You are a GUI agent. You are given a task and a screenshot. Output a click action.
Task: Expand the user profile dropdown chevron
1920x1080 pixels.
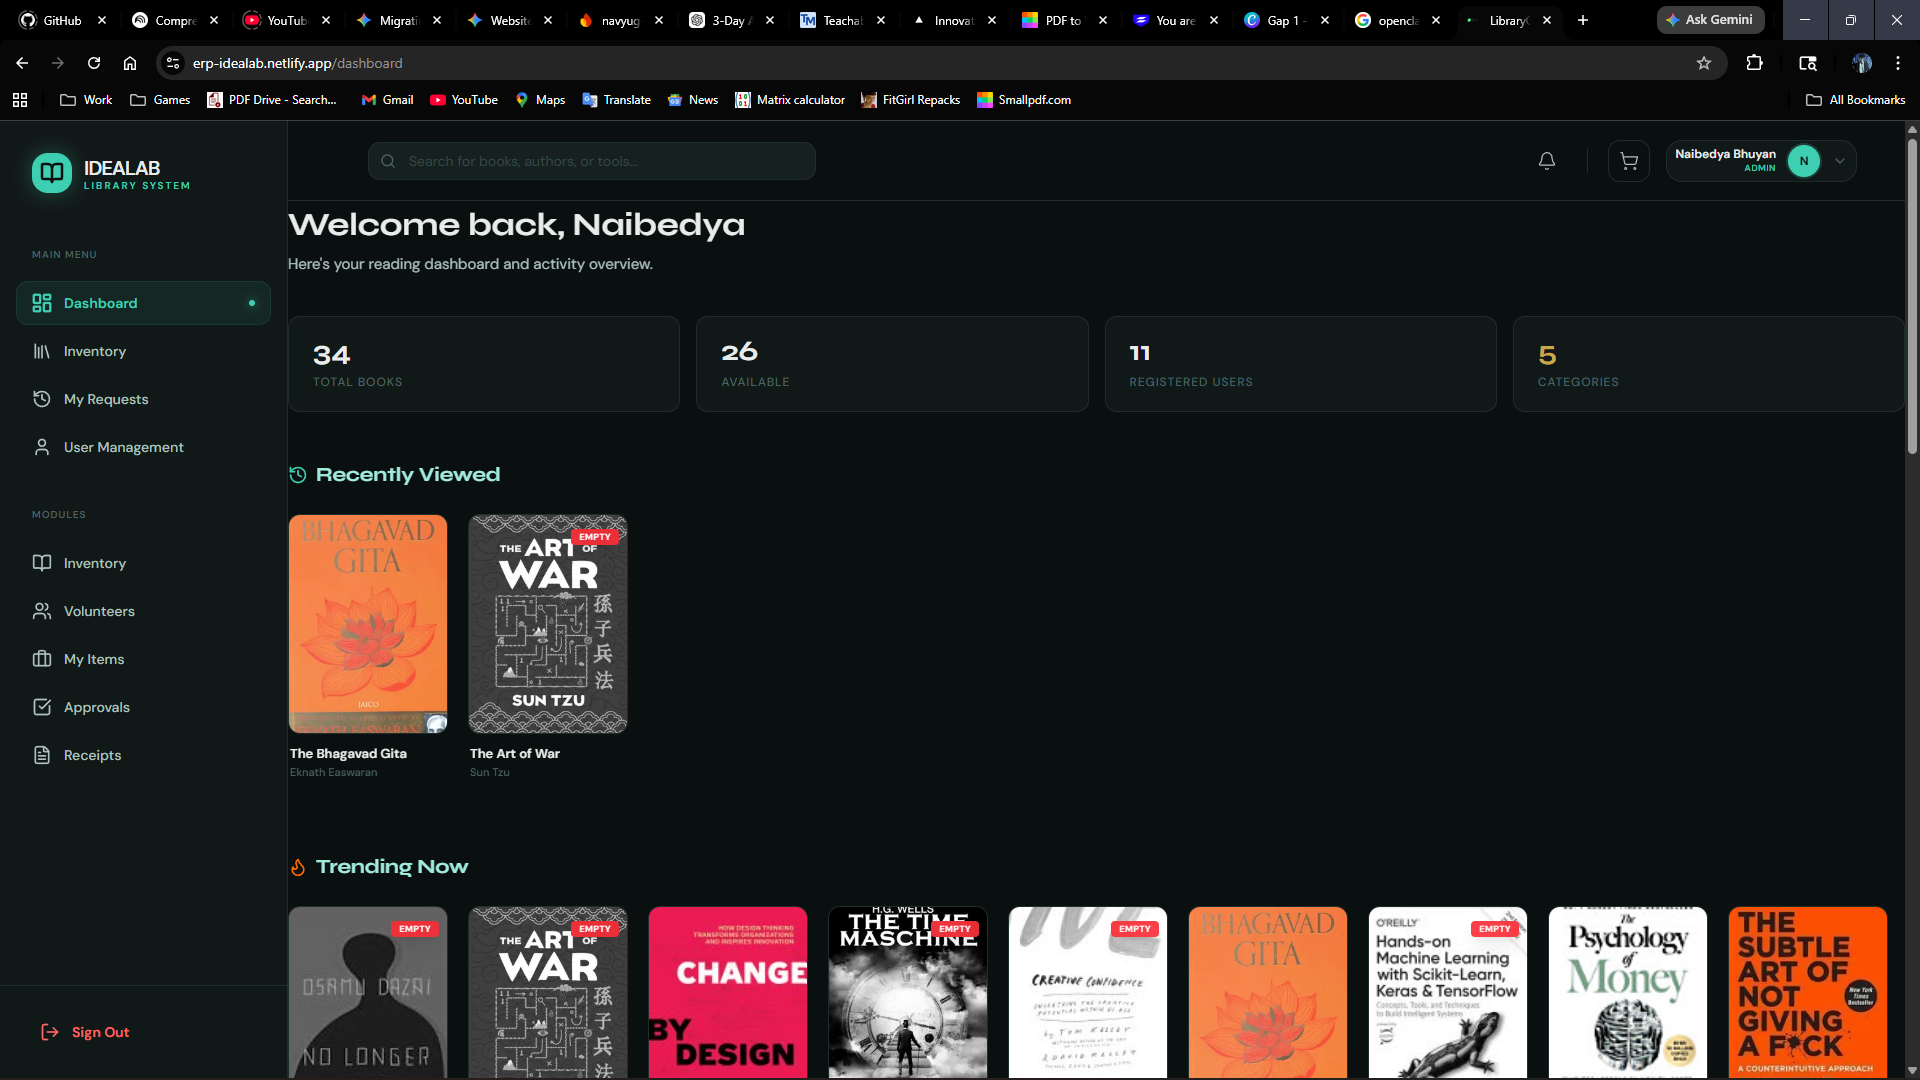pyautogui.click(x=1840, y=161)
